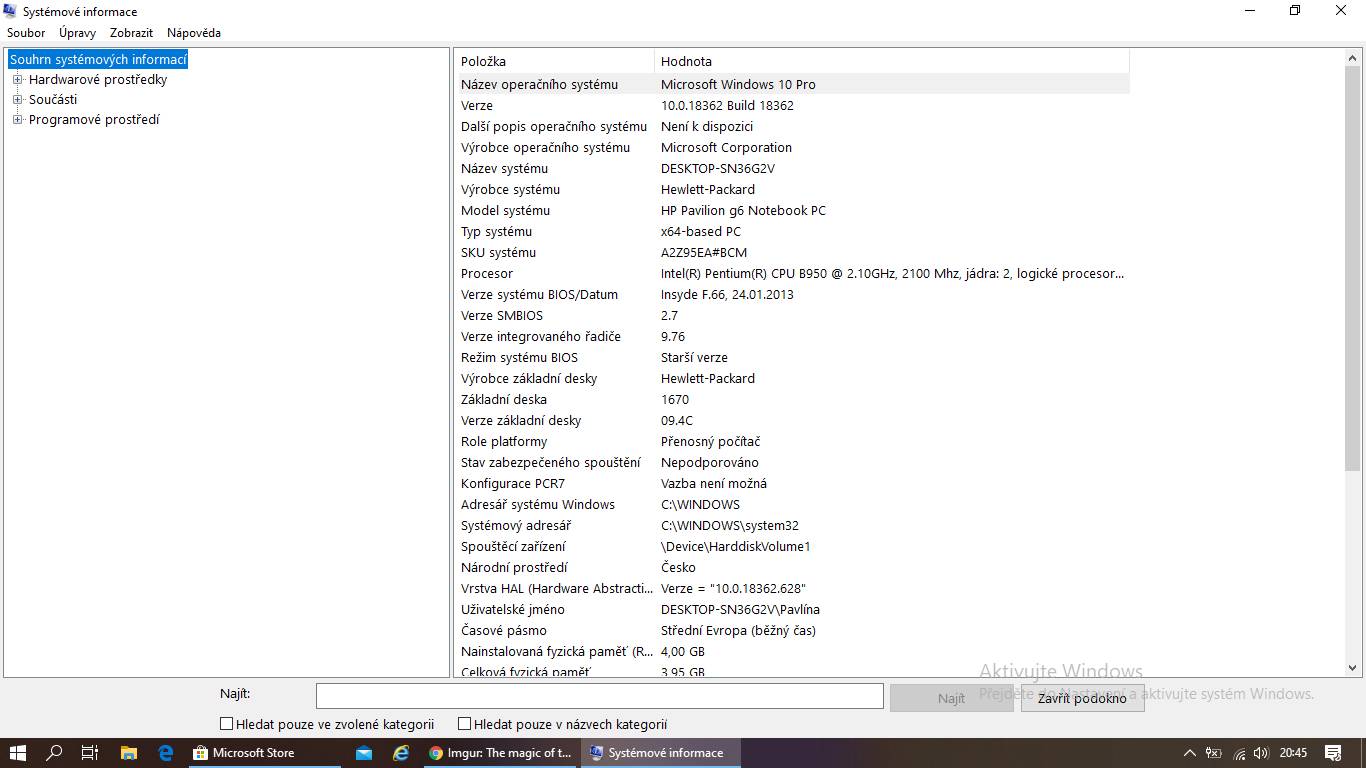
Task: Select the Spouštěcí zařízení row
Action: [793, 547]
